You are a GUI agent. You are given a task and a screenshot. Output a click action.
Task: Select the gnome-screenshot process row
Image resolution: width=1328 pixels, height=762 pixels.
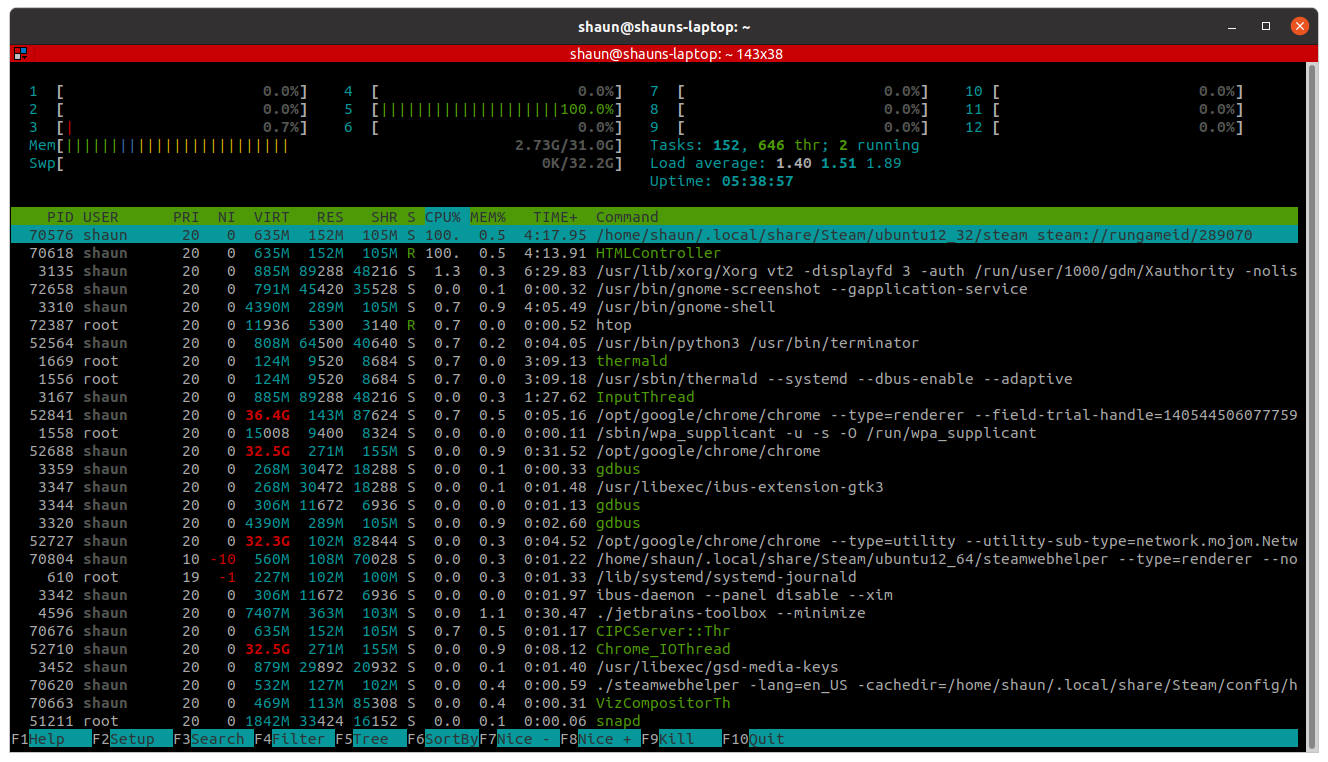654,289
